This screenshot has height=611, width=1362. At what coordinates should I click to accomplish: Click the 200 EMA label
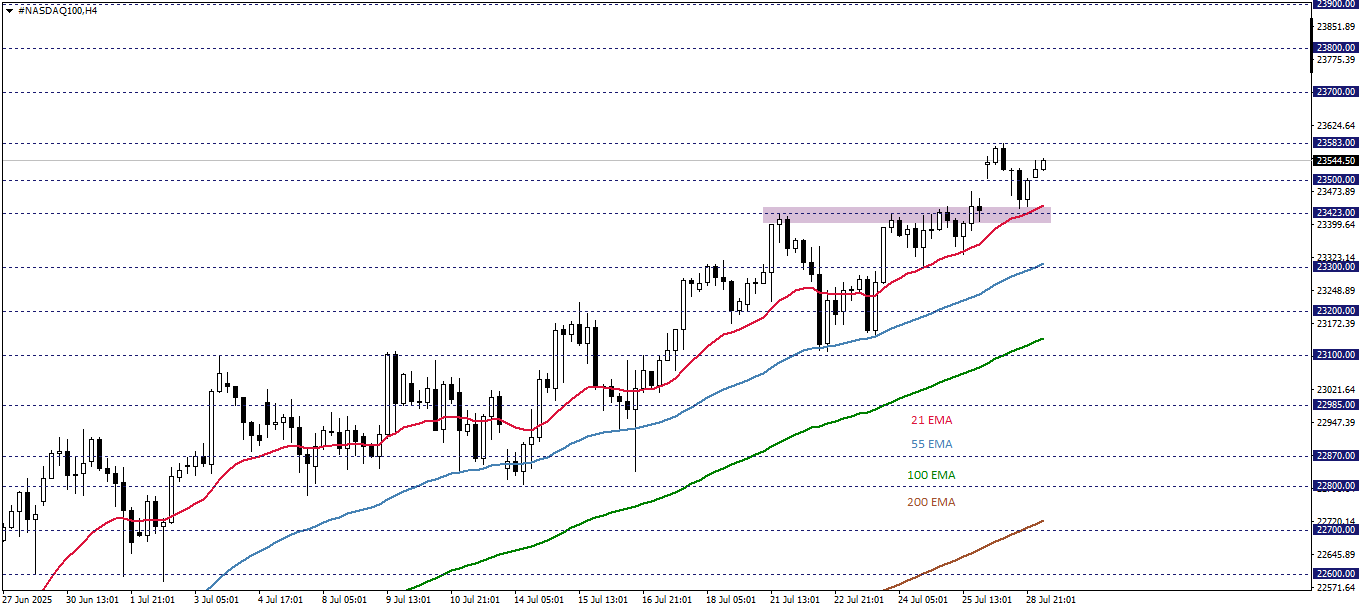[931, 502]
